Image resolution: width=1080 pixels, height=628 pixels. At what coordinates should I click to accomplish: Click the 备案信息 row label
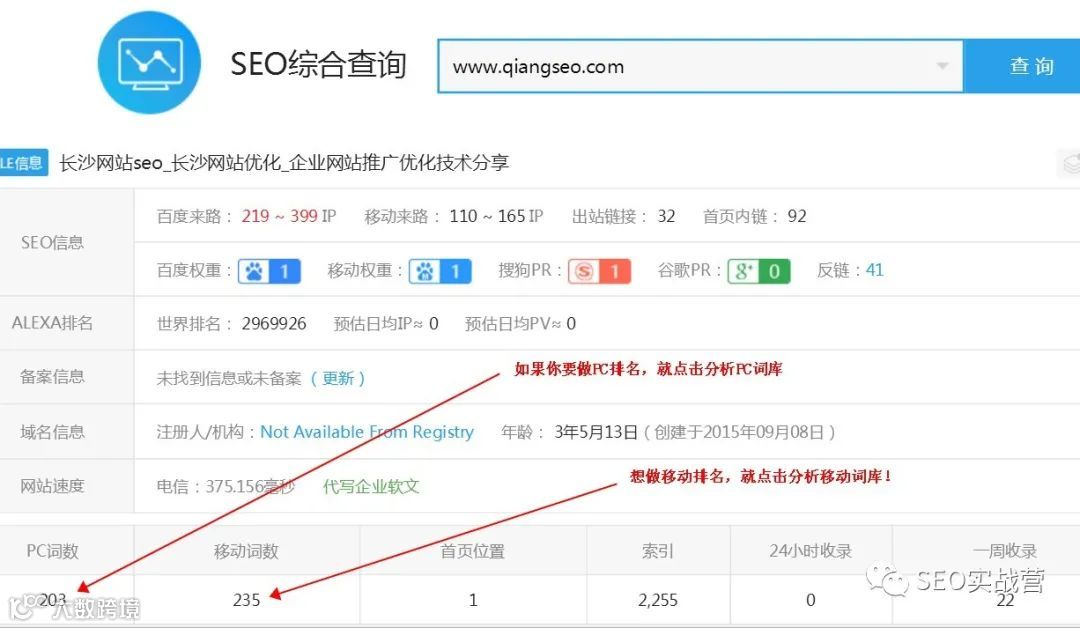click(52, 377)
